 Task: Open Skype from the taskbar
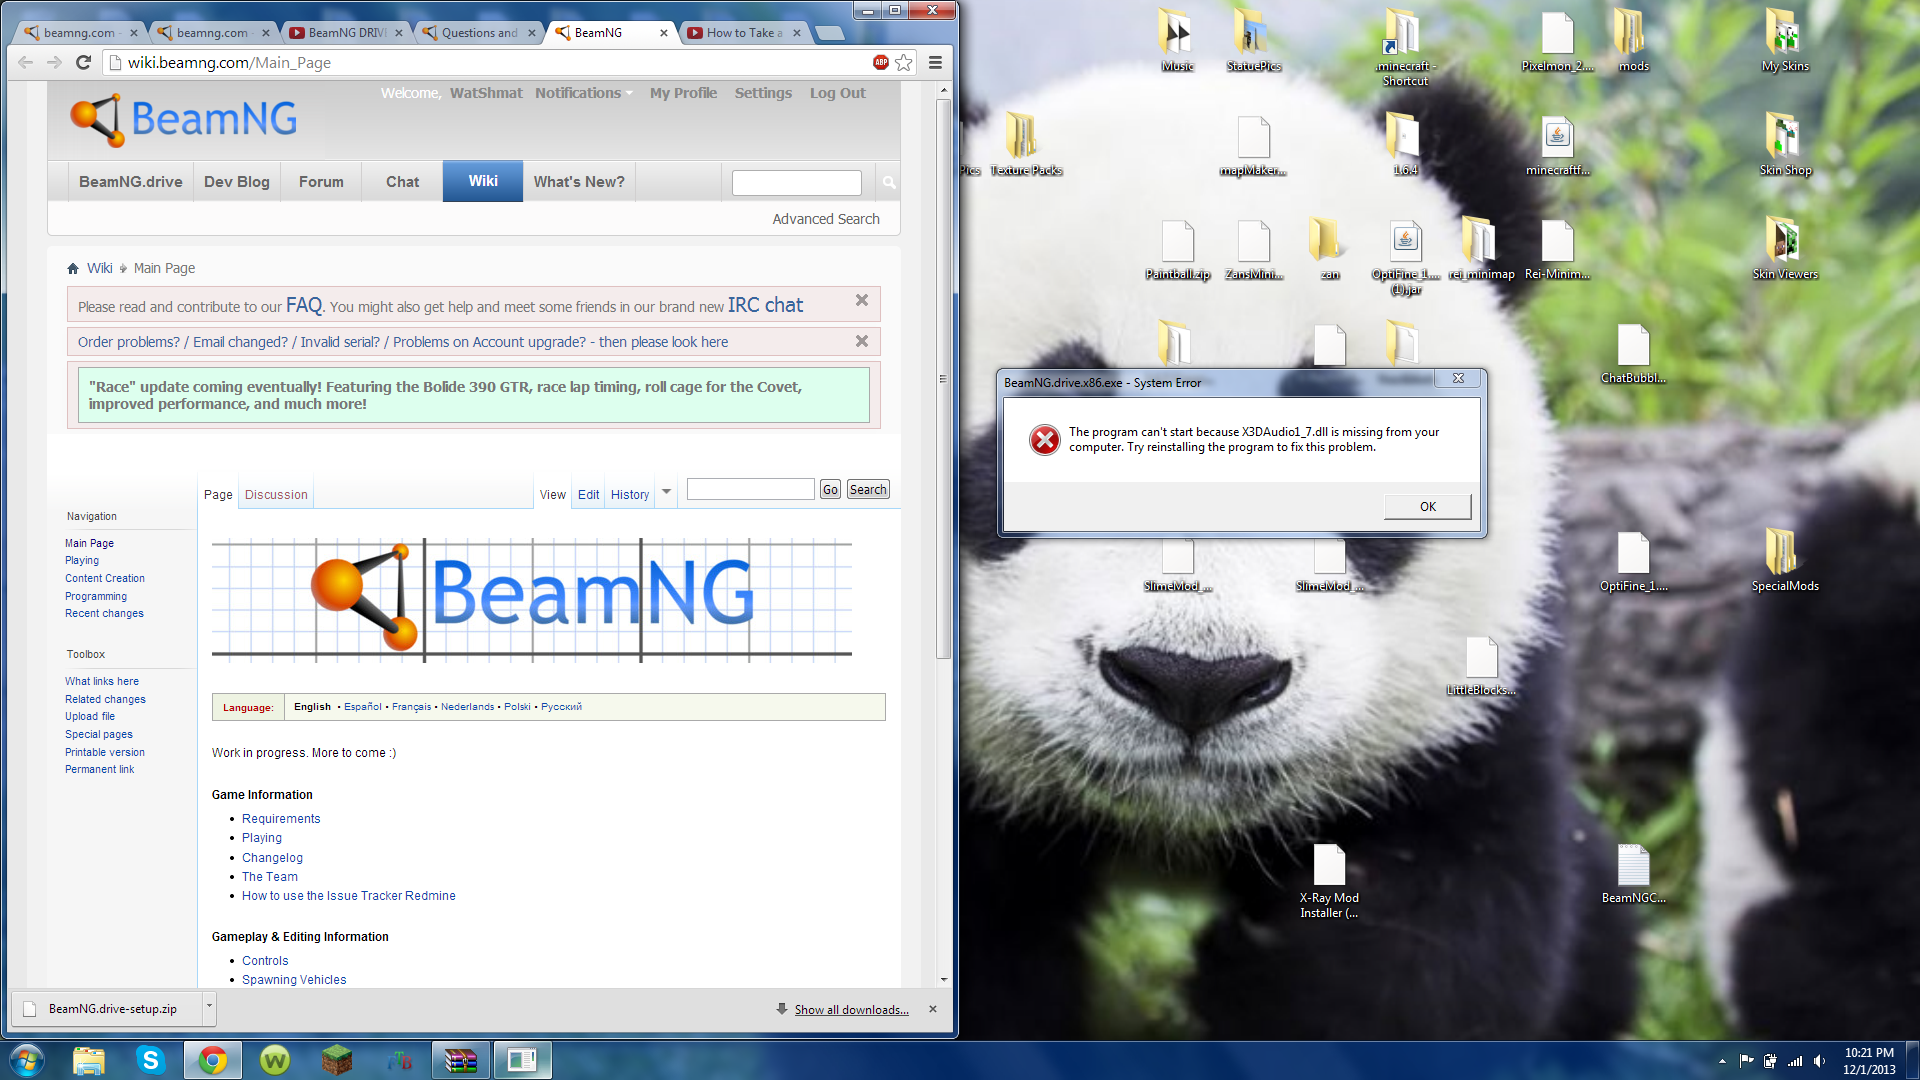[x=150, y=1060]
